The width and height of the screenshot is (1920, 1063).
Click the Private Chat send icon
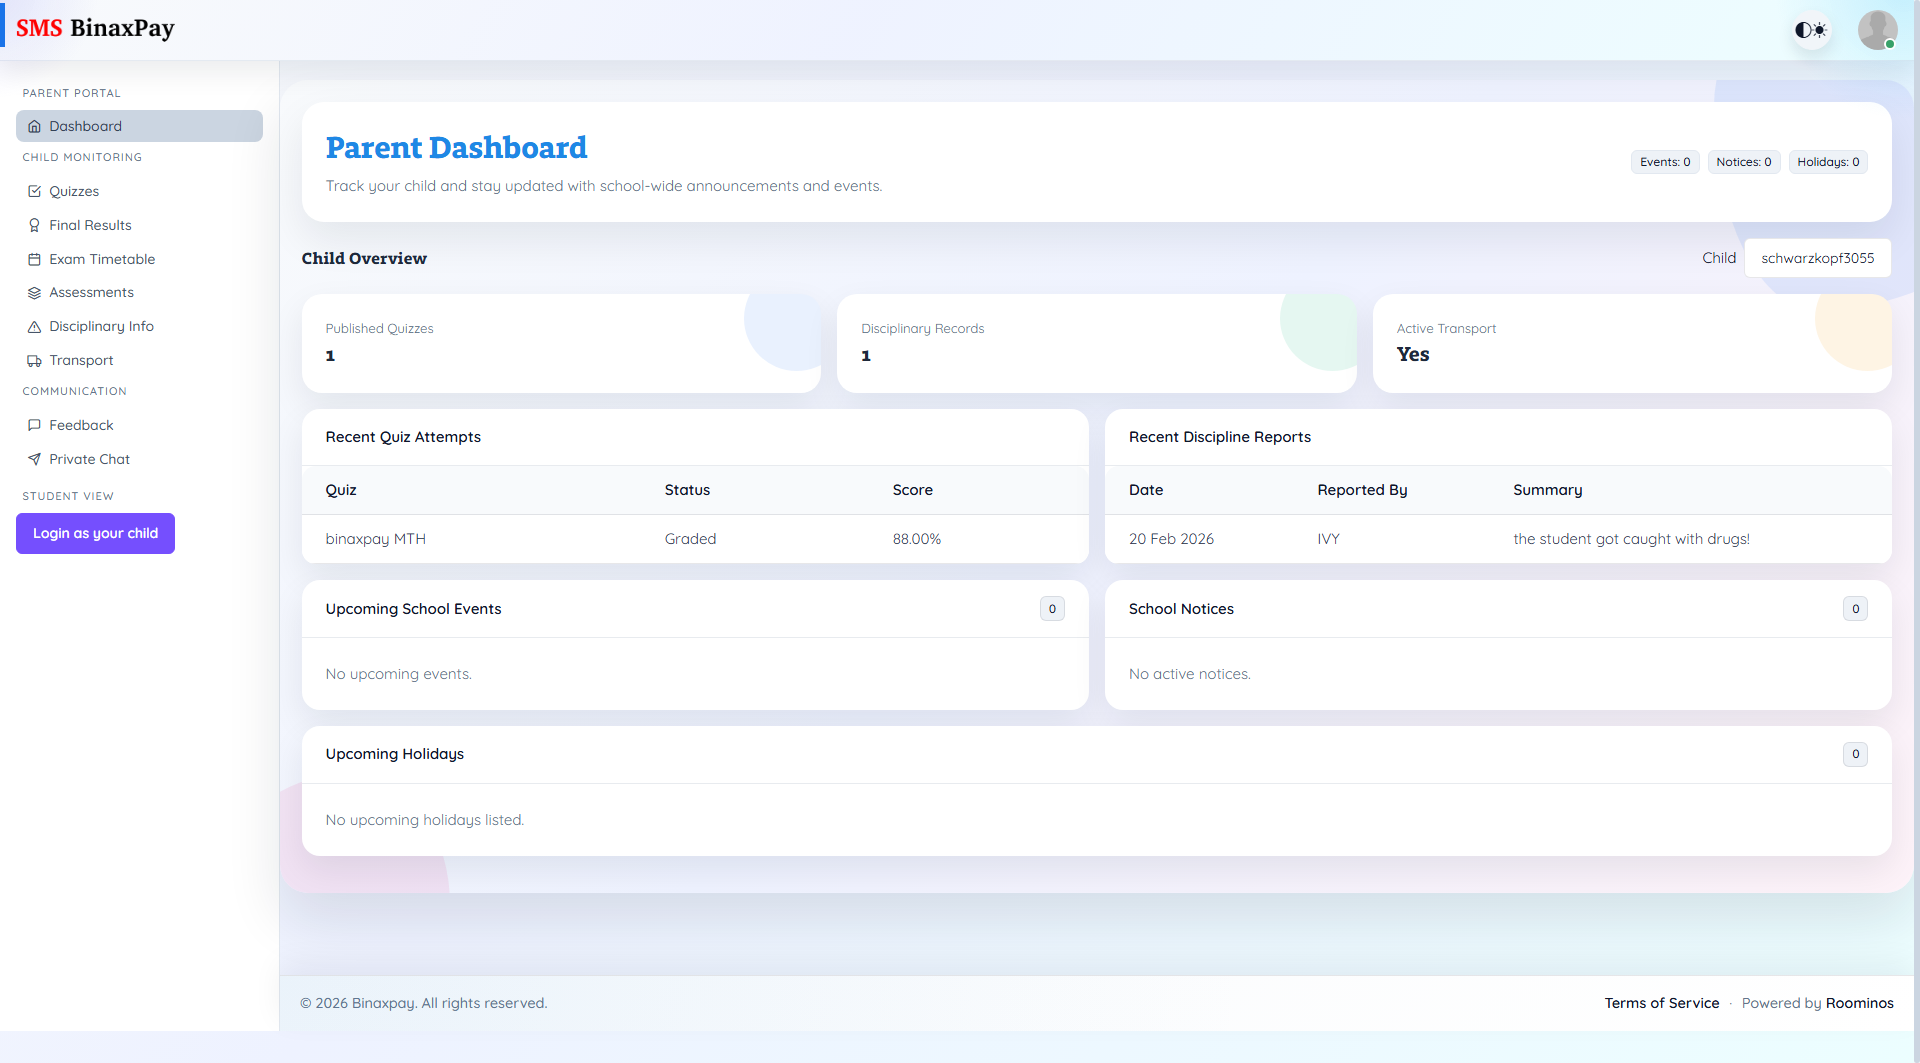35,459
